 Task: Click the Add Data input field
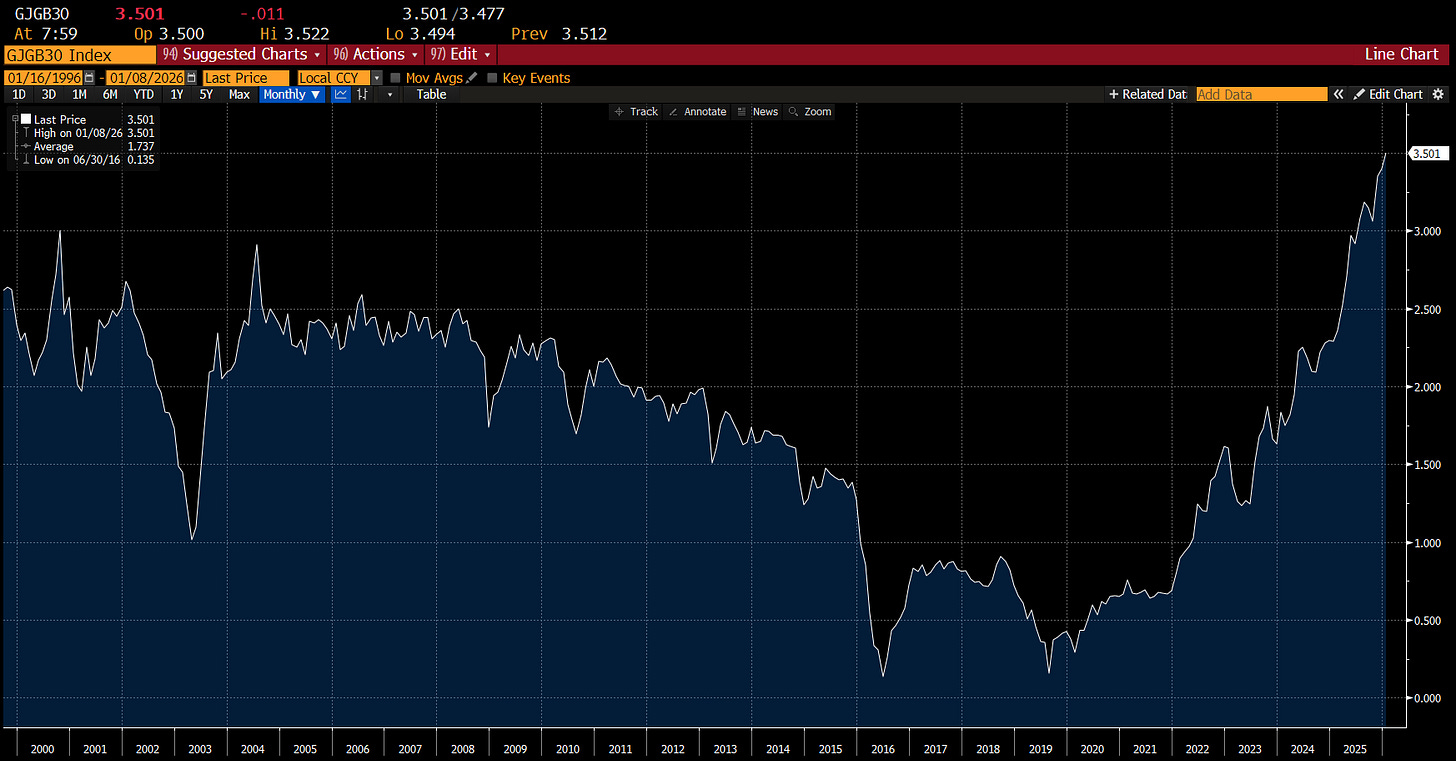pos(1260,94)
